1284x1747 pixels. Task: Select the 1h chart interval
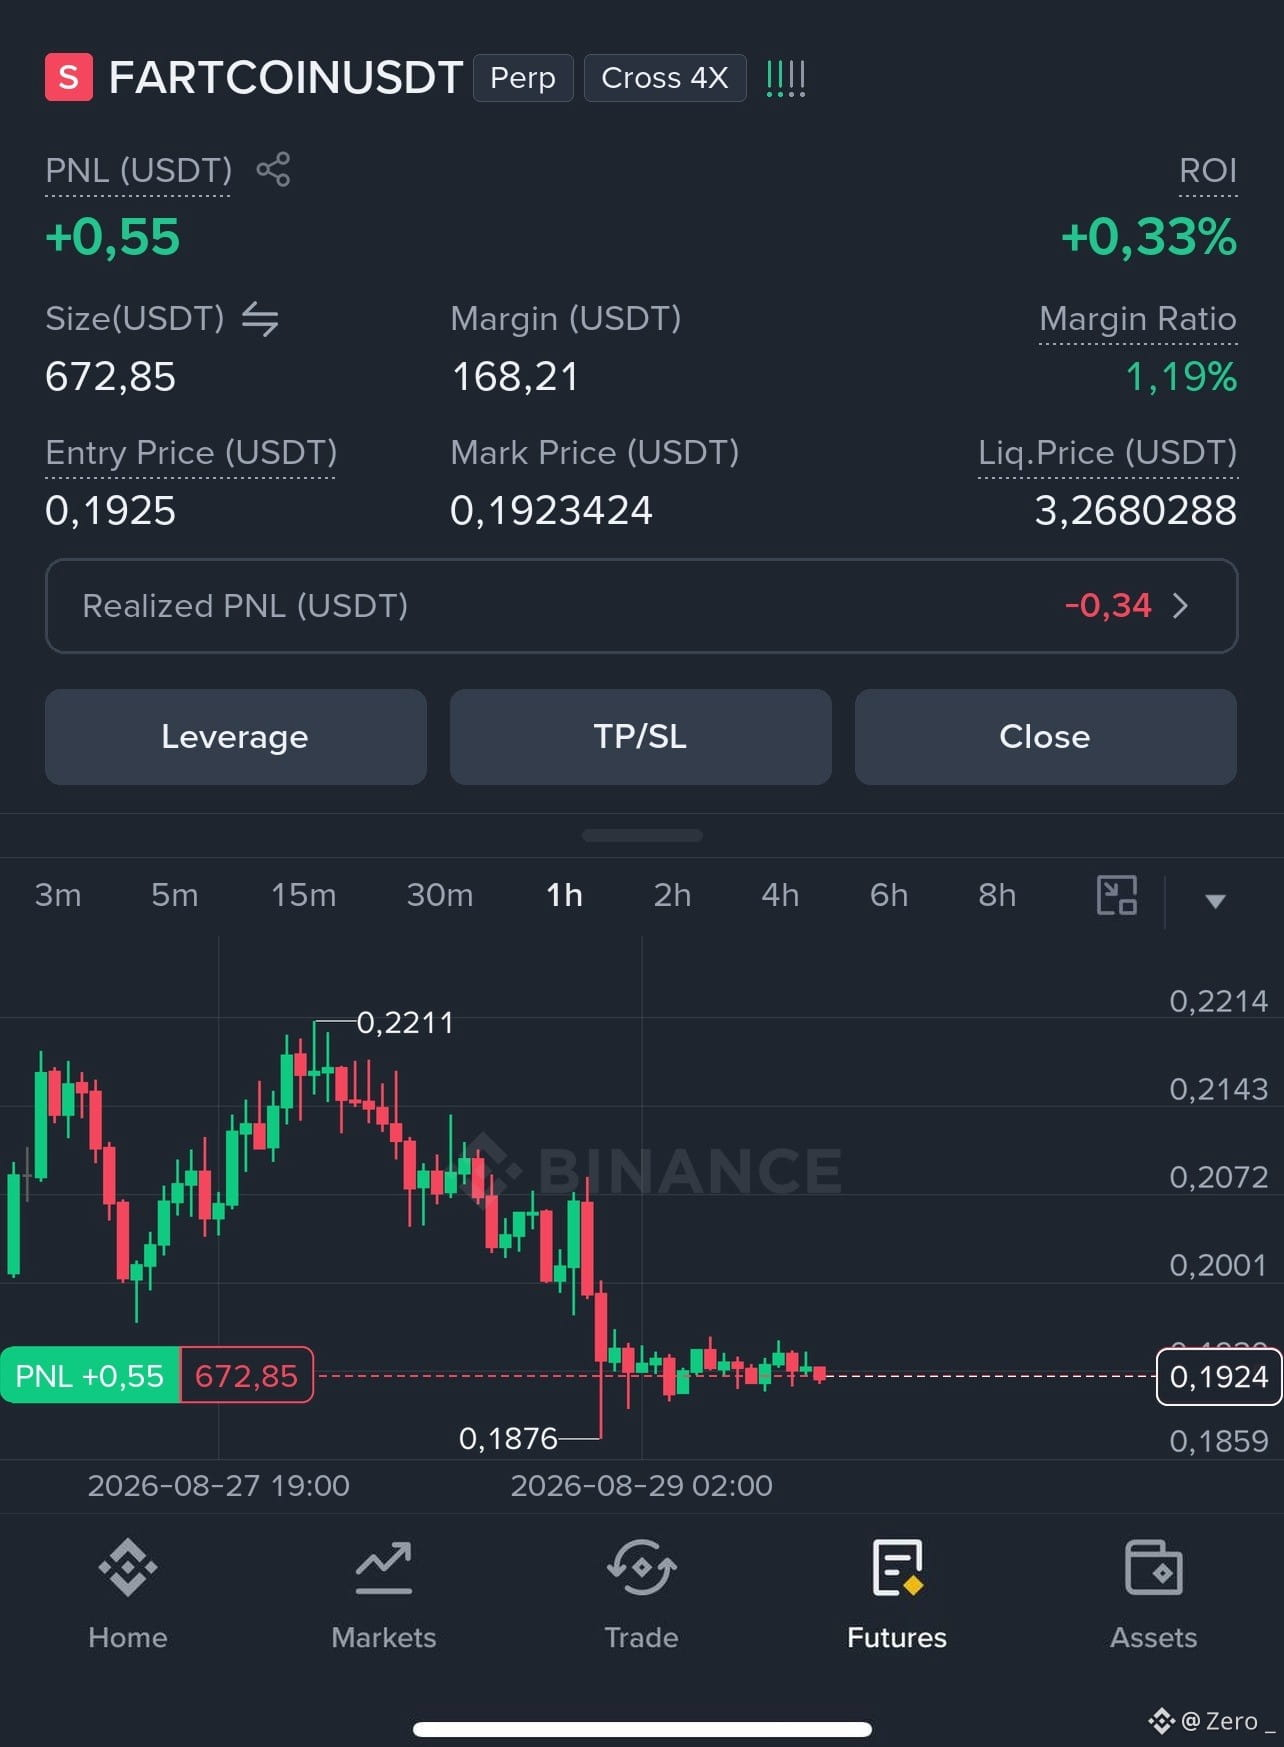[x=564, y=895]
